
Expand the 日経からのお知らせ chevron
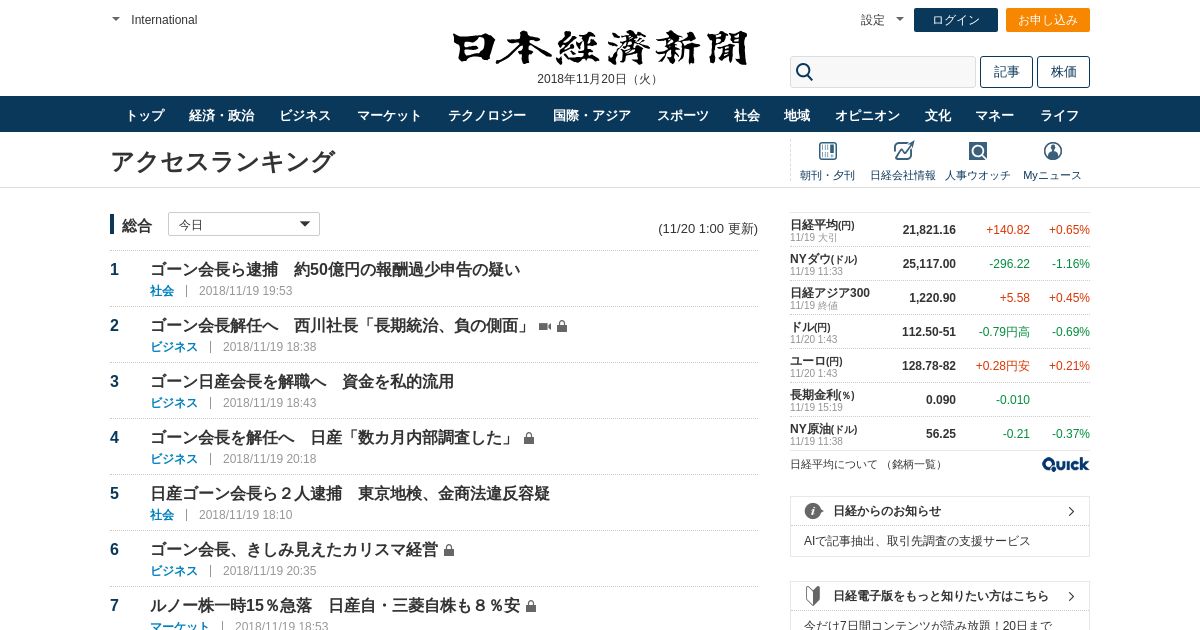pyautogui.click(x=1071, y=511)
